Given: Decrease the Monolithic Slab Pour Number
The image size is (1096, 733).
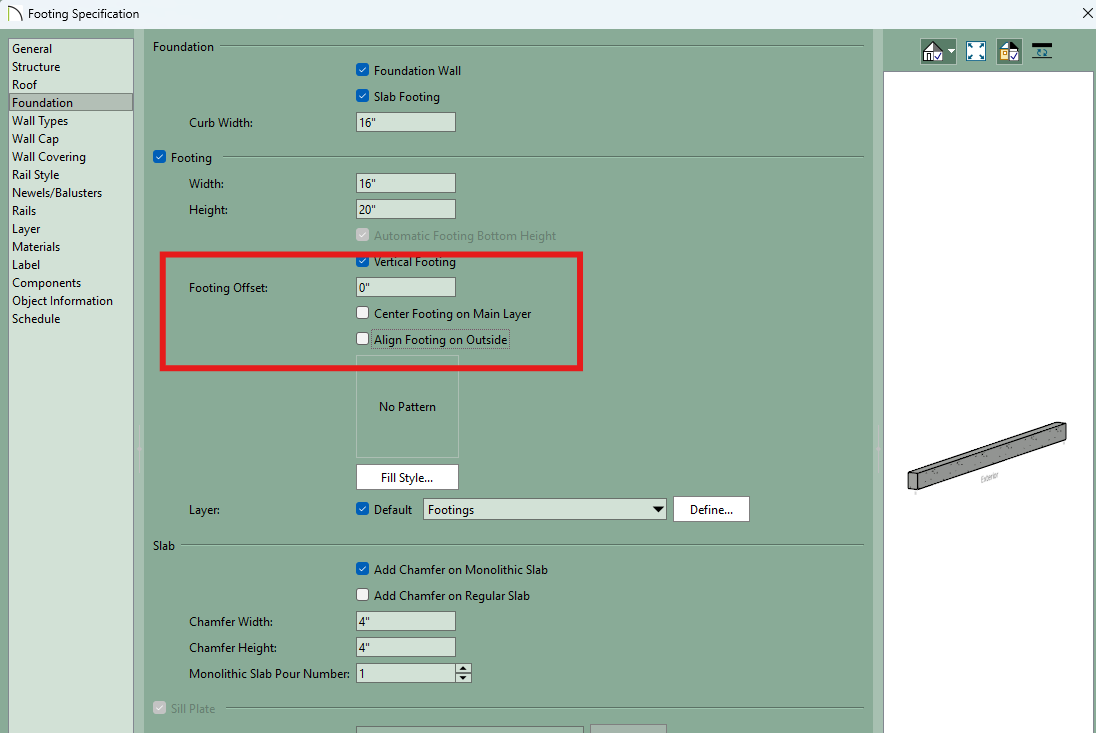Looking at the screenshot, I should 463,678.
